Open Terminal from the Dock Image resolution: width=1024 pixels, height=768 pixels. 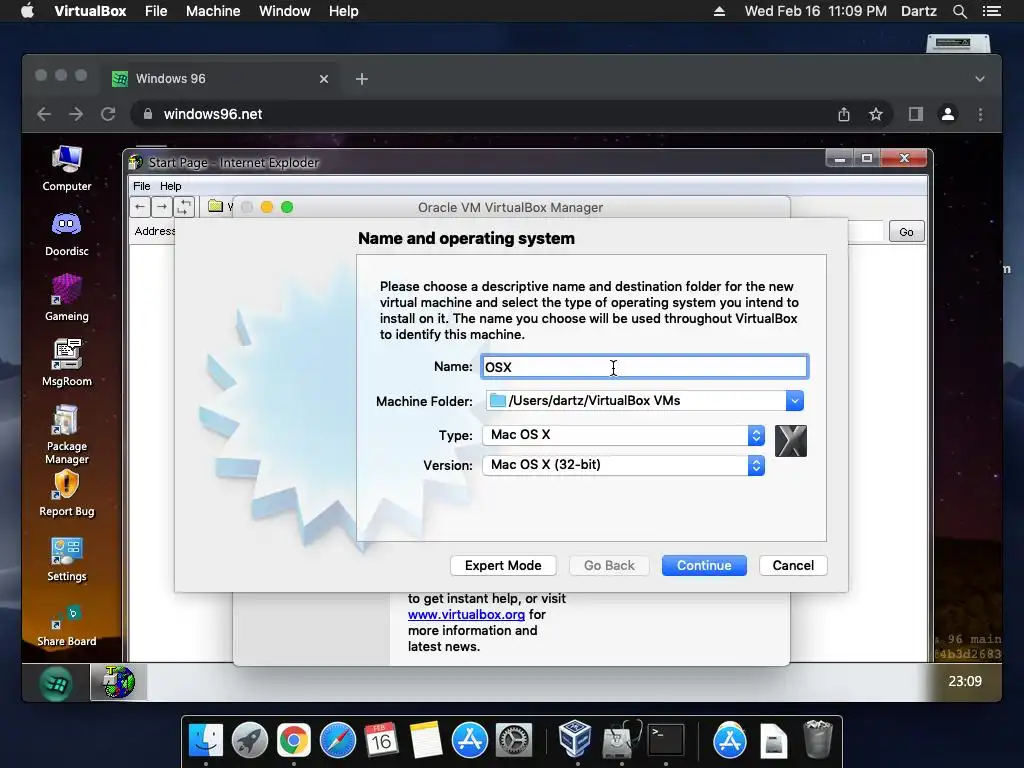(665, 741)
